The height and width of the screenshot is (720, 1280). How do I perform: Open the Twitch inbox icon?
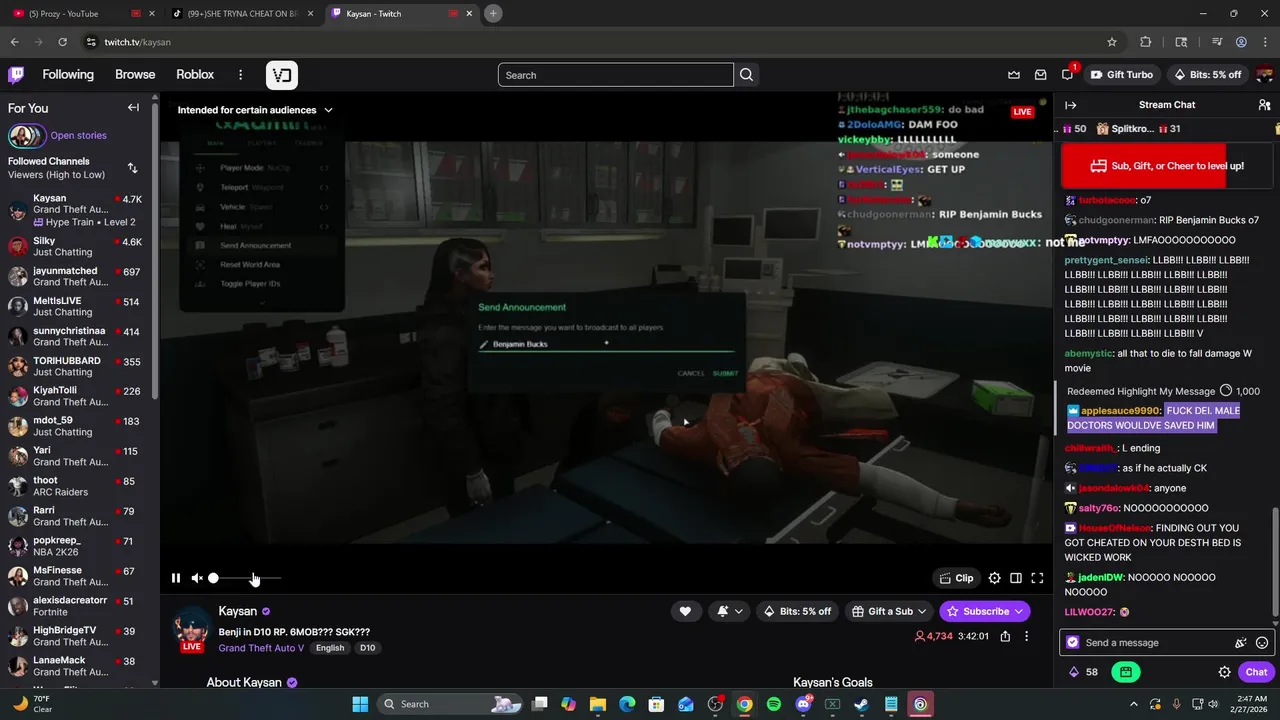pyautogui.click(x=1041, y=75)
